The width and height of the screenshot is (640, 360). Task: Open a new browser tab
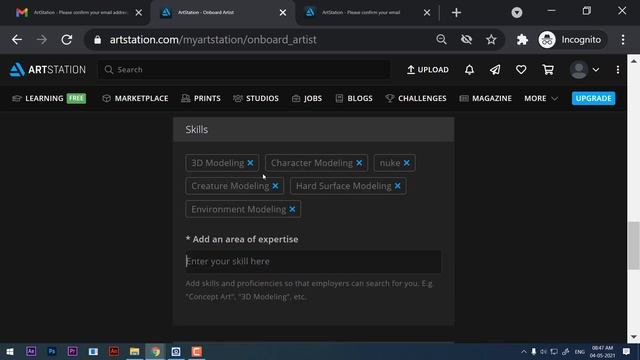point(456,13)
